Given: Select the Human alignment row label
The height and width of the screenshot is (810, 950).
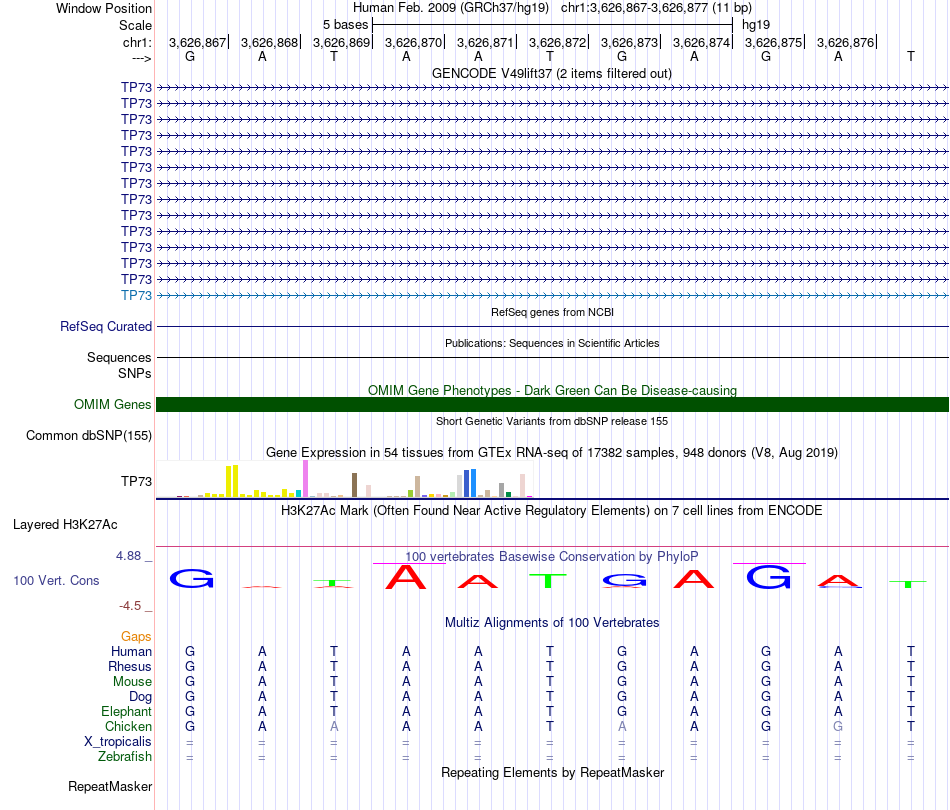Looking at the screenshot, I should point(131,651).
